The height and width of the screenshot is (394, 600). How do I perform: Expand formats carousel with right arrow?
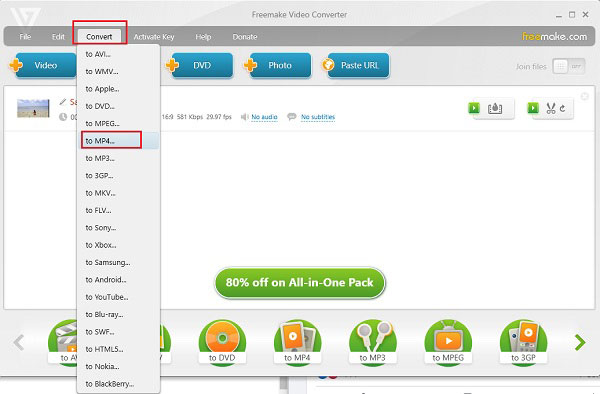click(x=580, y=342)
